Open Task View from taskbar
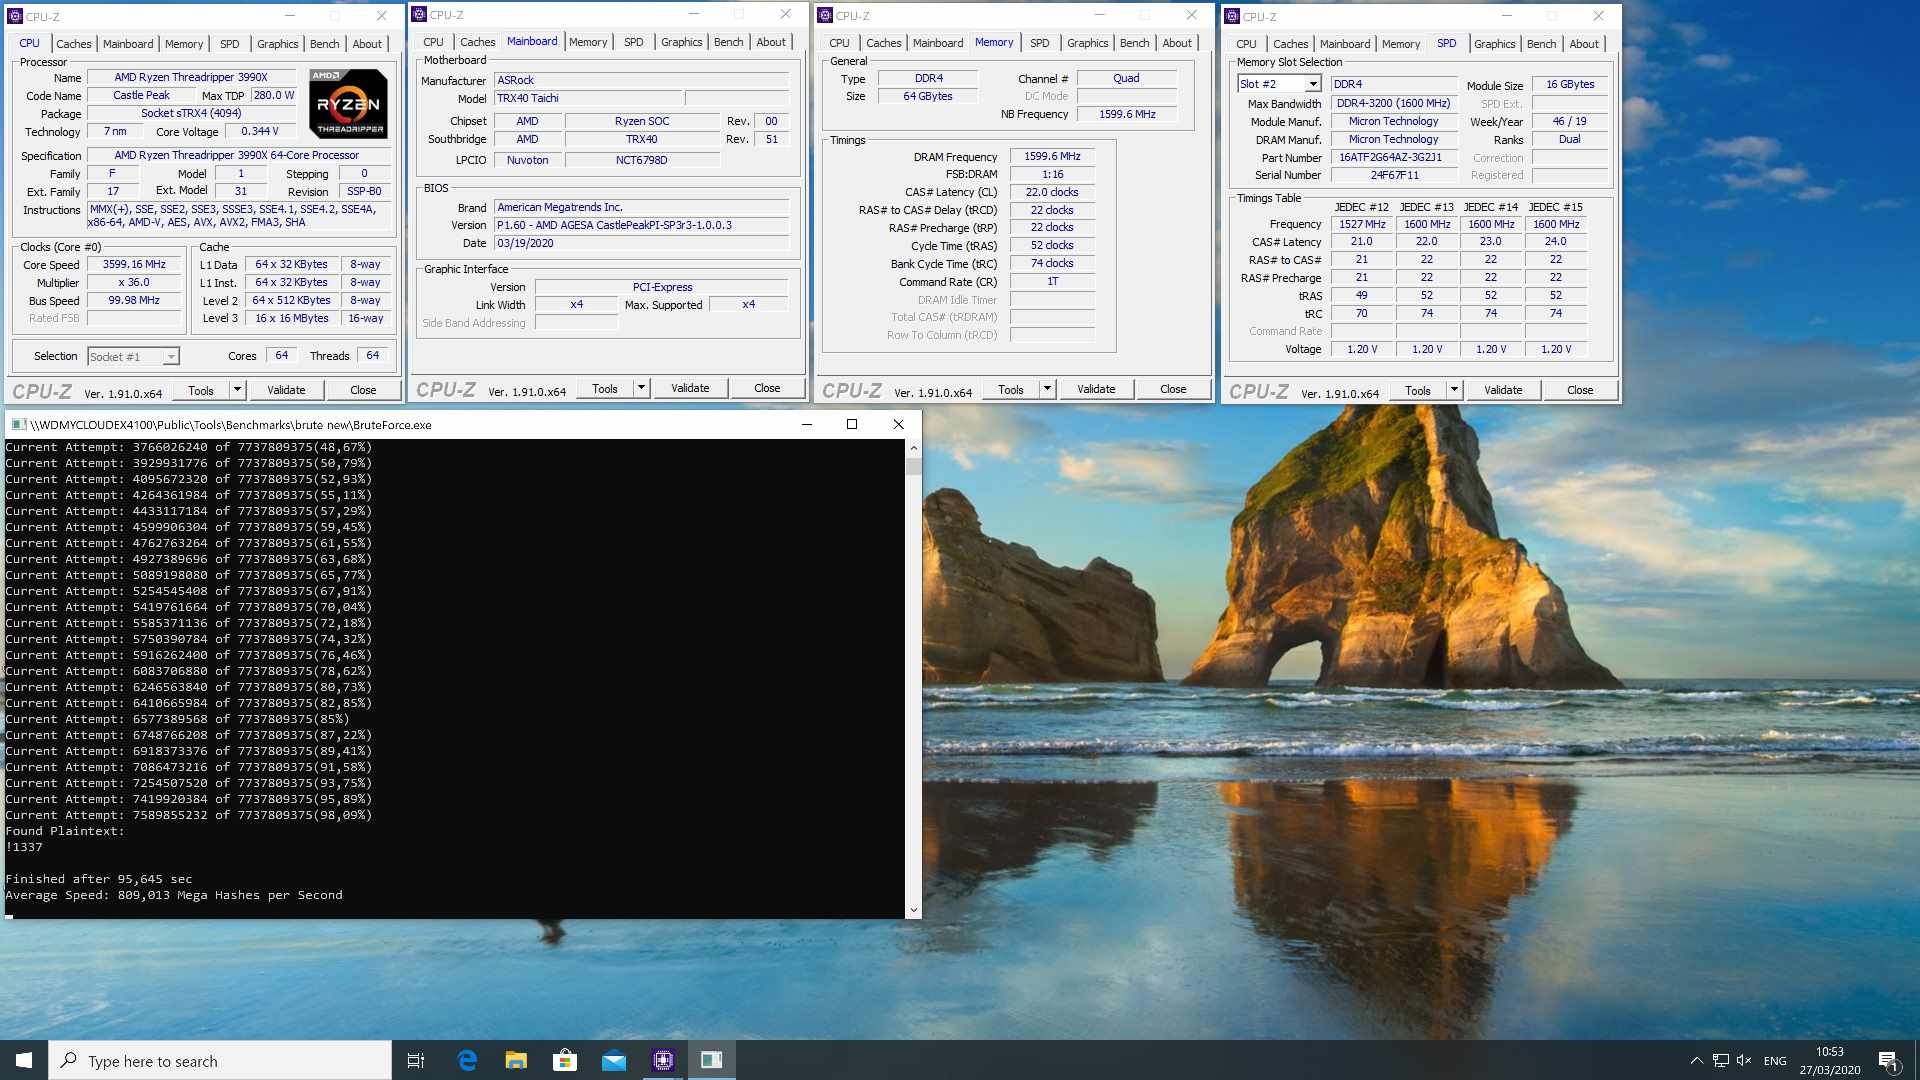Image resolution: width=1920 pixels, height=1080 pixels. [416, 1061]
